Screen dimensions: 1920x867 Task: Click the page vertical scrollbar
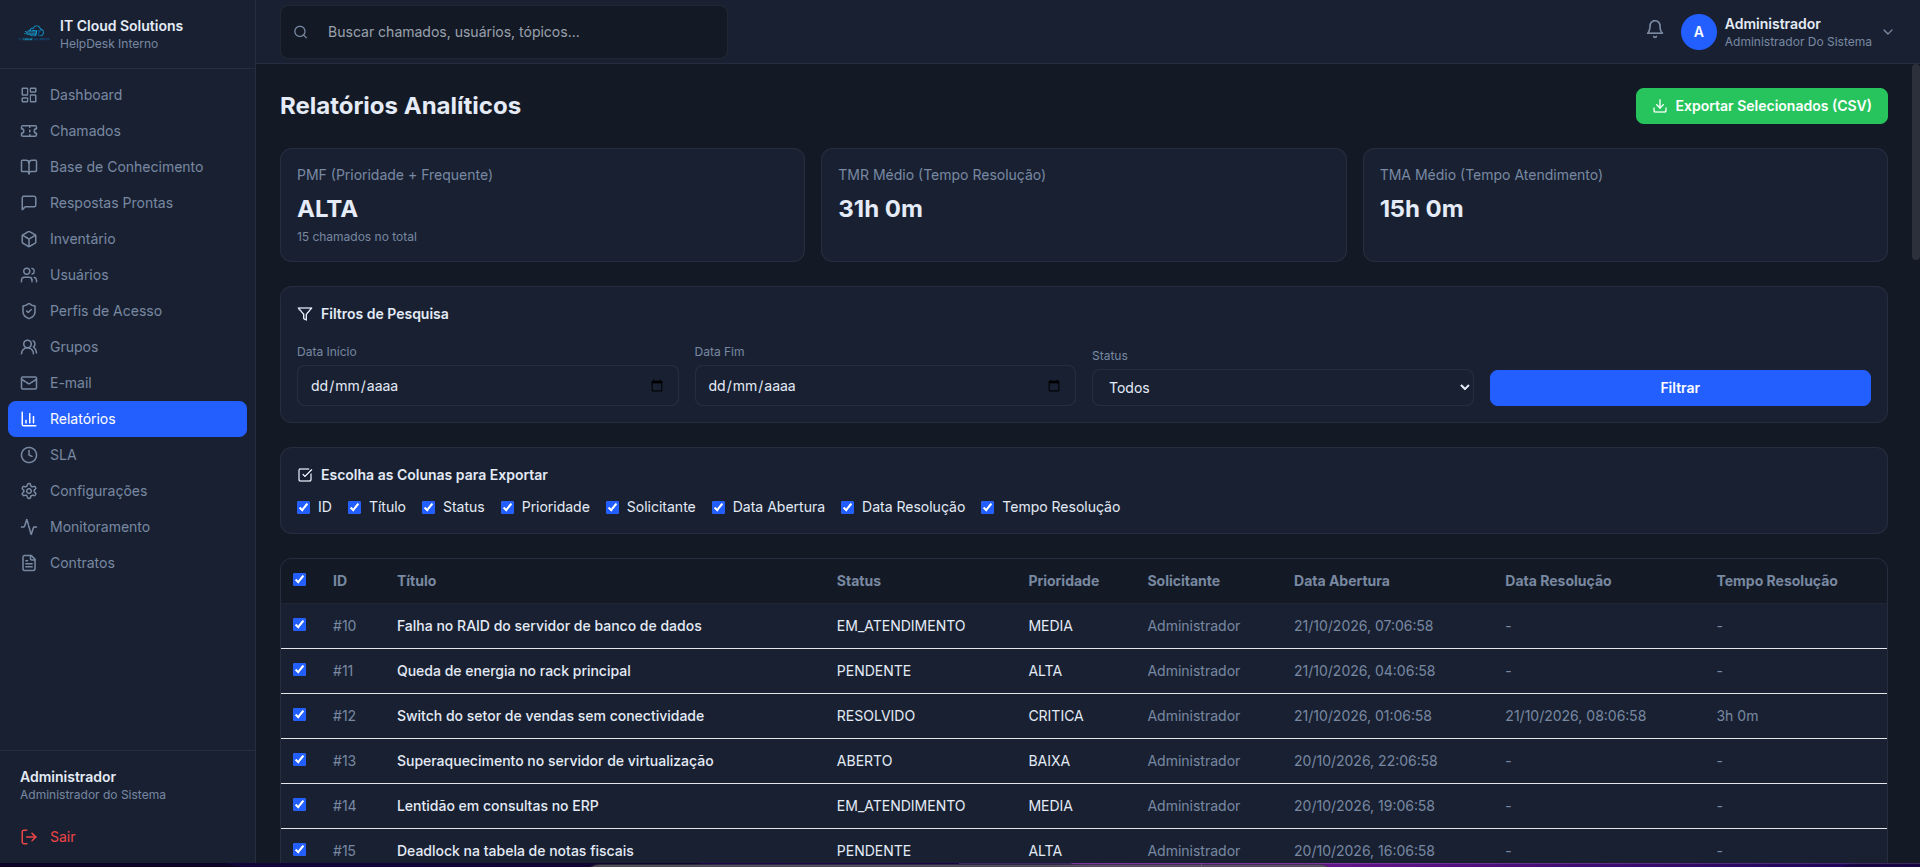pos(1915,160)
